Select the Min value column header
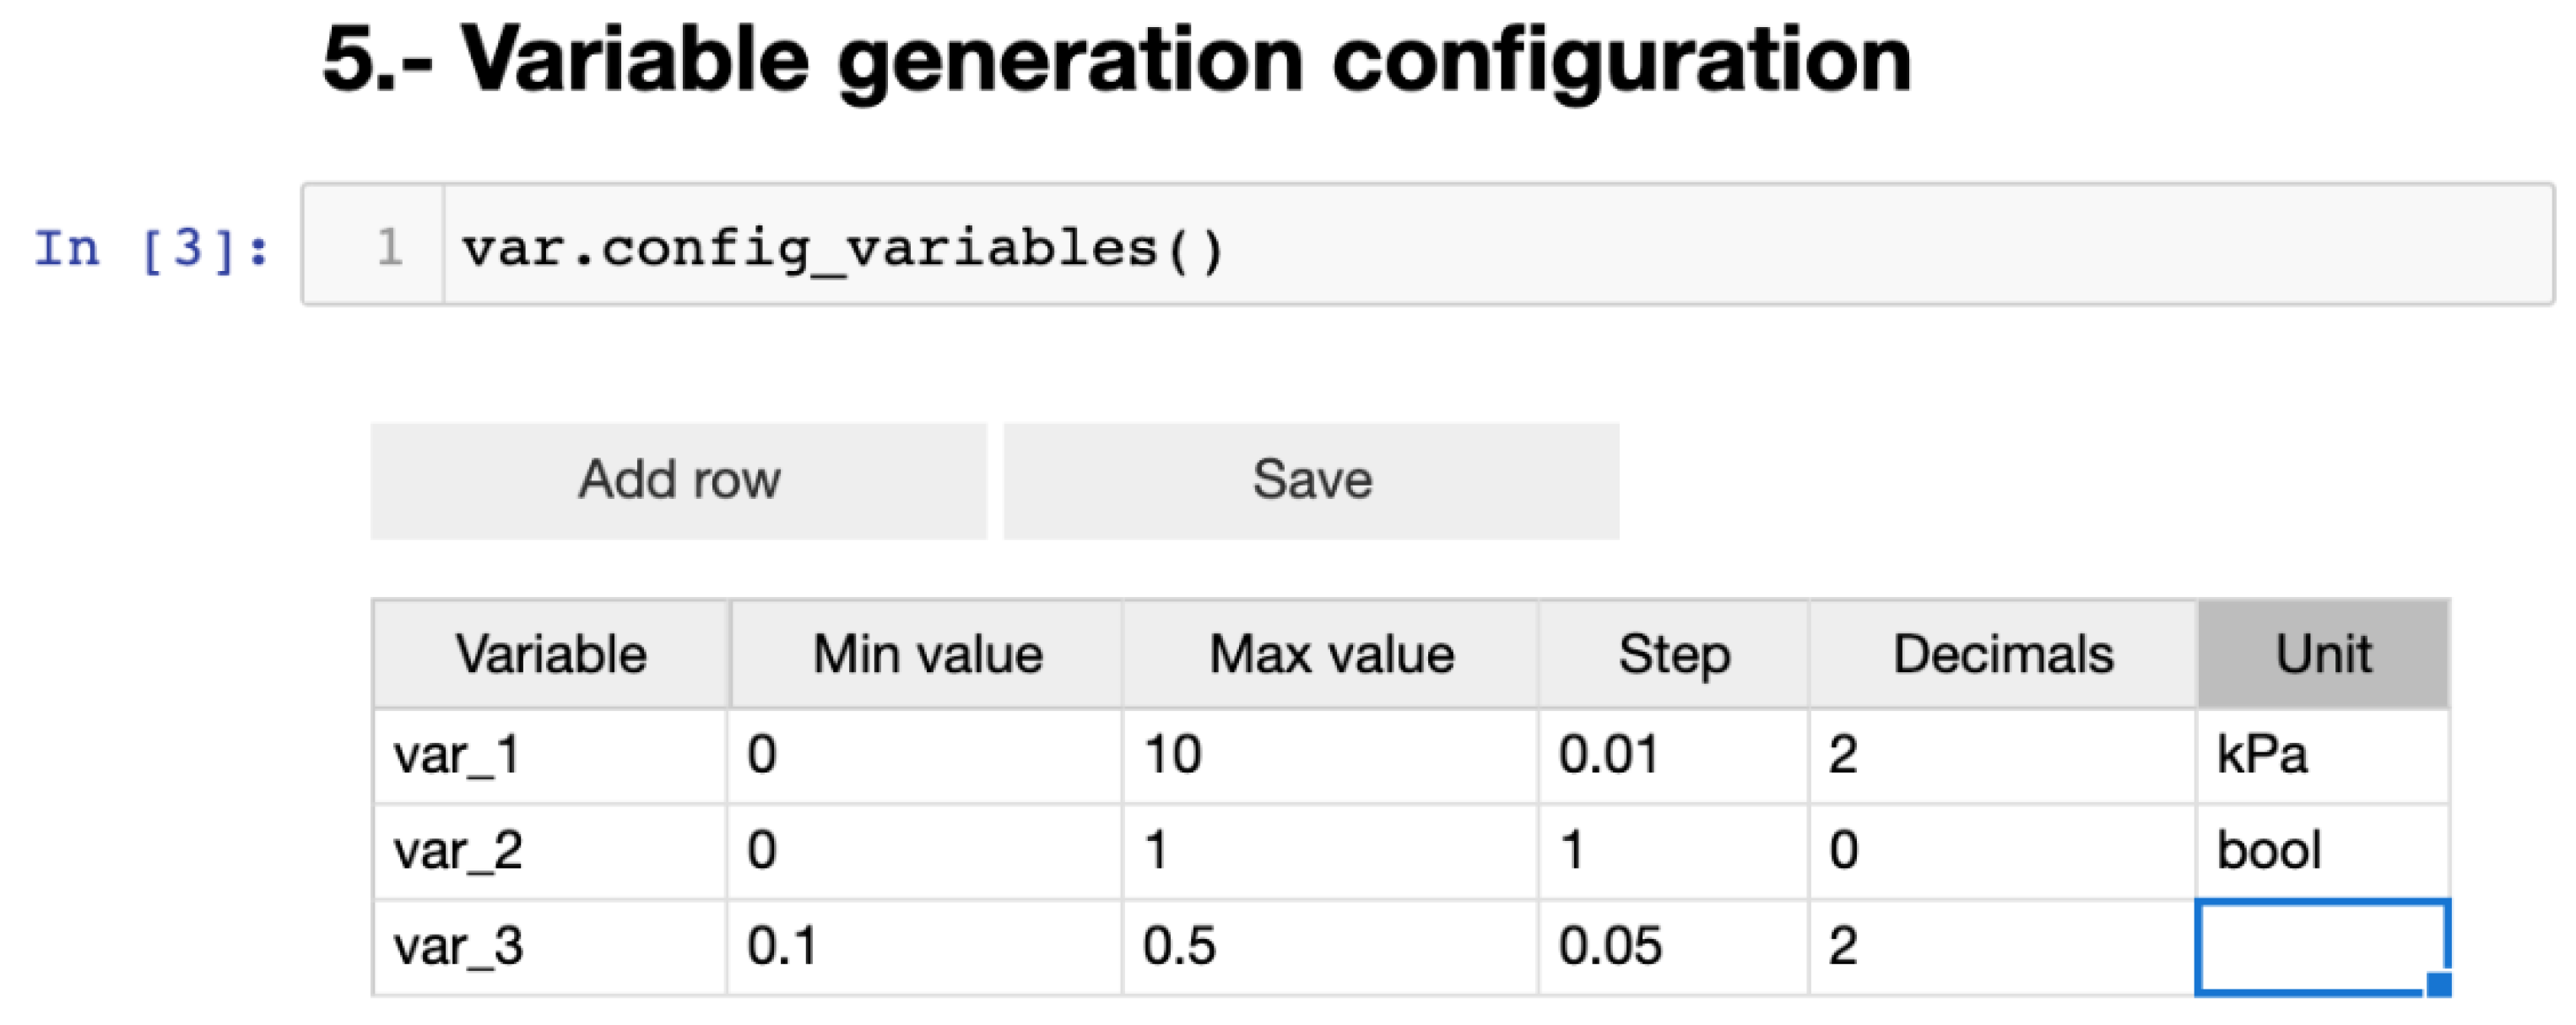 (x=927, y=655)
